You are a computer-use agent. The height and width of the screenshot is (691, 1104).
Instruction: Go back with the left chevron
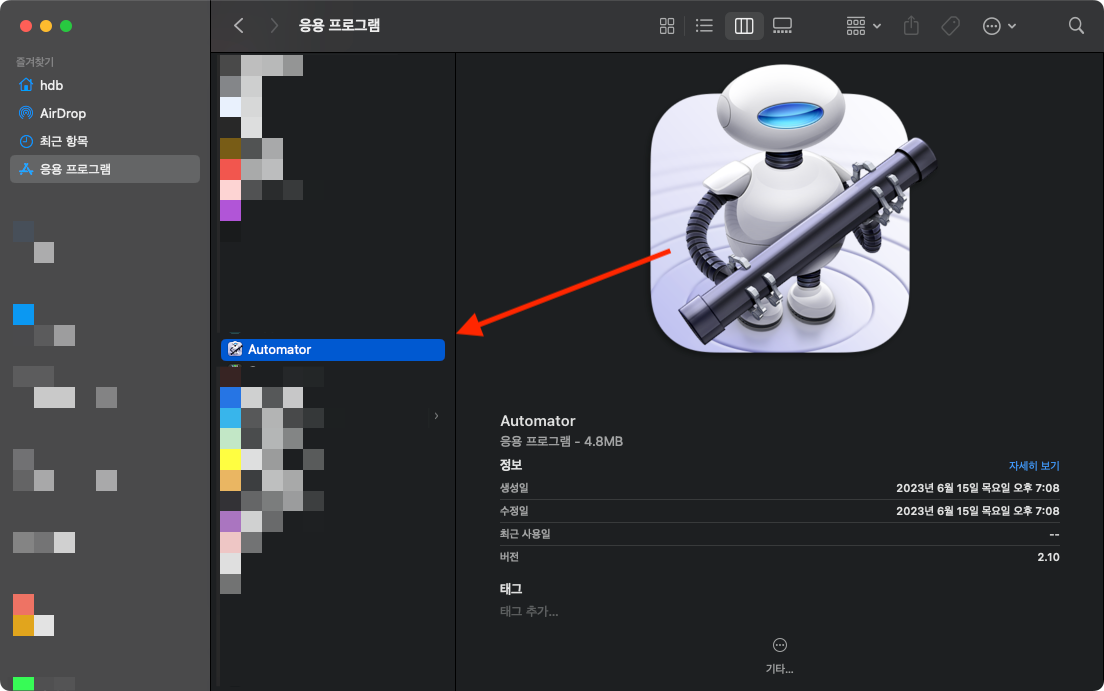[239, 26]
